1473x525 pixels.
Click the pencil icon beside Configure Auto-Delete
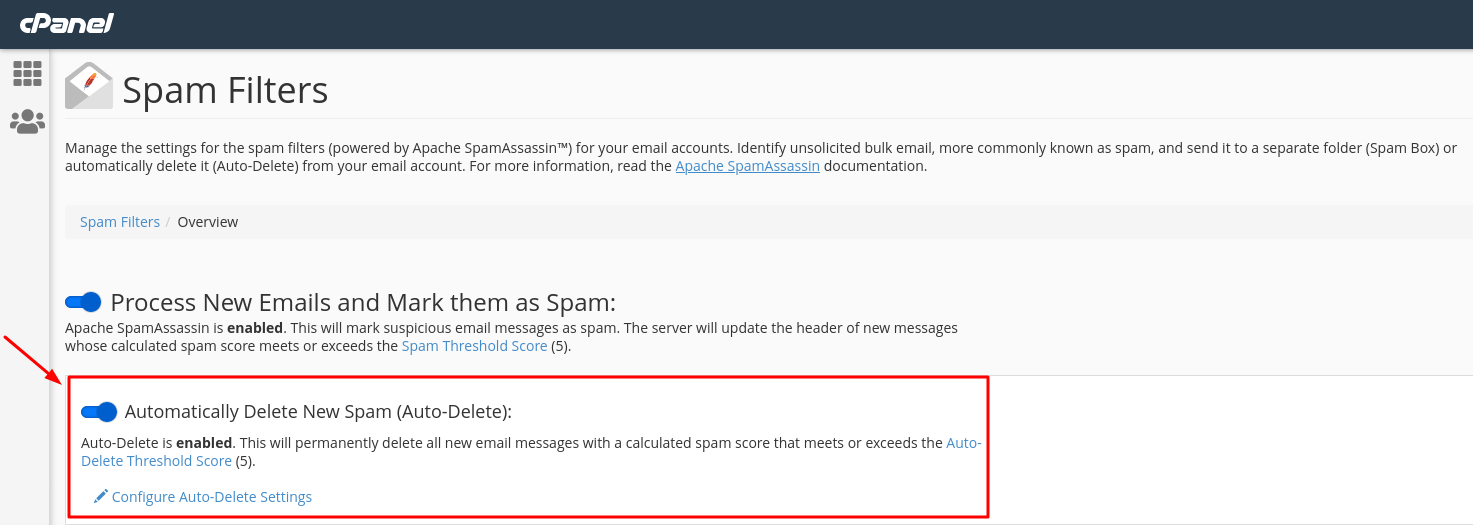pyautogui.click(x=101, y=496)
